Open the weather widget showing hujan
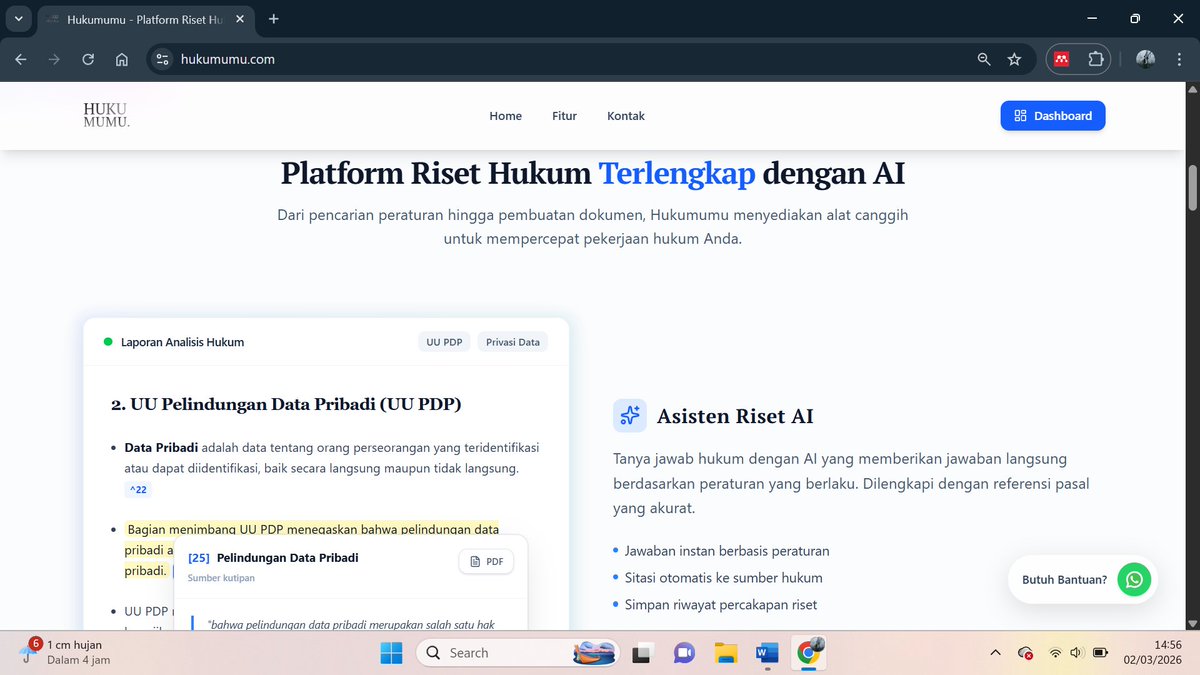1200x675 pixels. [66, 652]
